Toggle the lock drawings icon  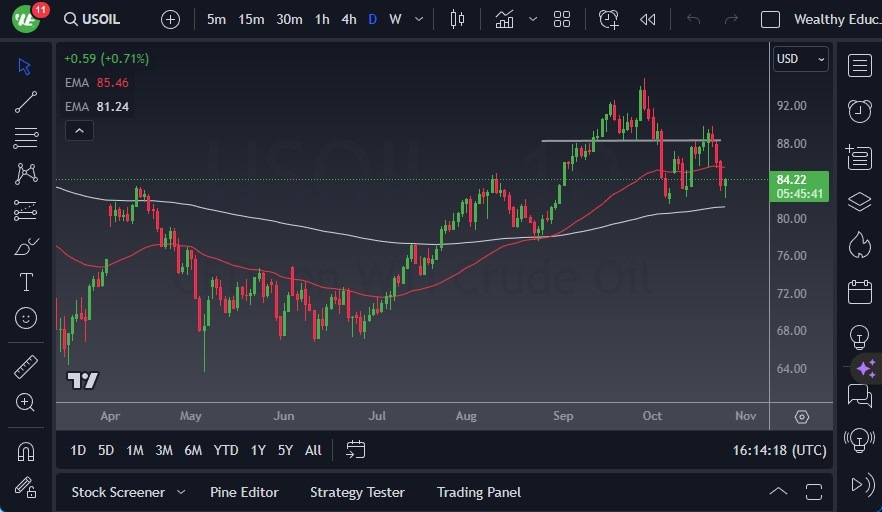(26, 487)
